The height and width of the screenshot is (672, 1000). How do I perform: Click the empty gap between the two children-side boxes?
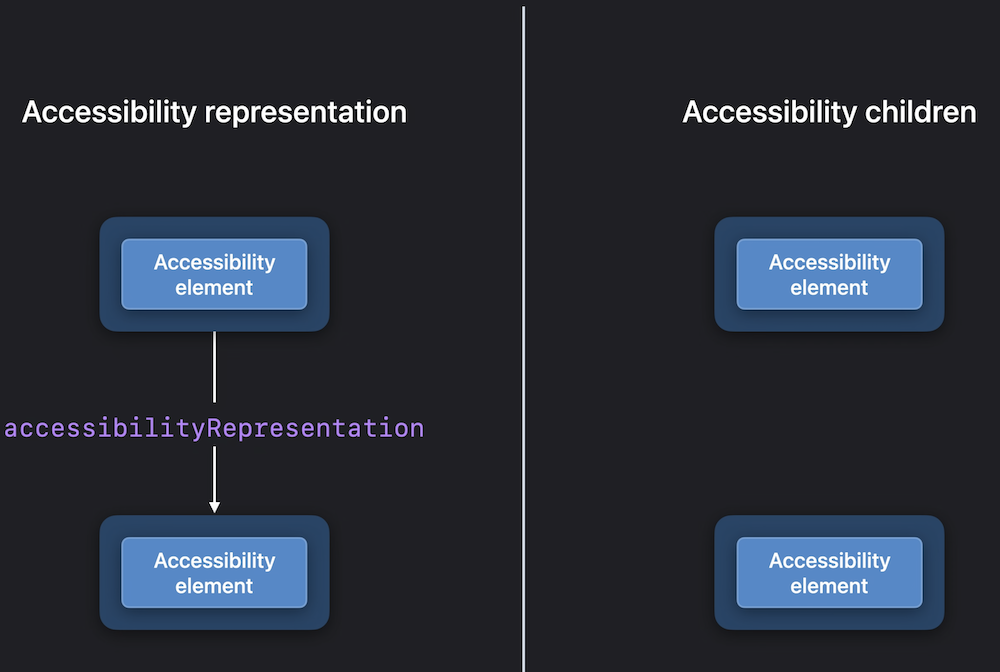coord(829,423)
